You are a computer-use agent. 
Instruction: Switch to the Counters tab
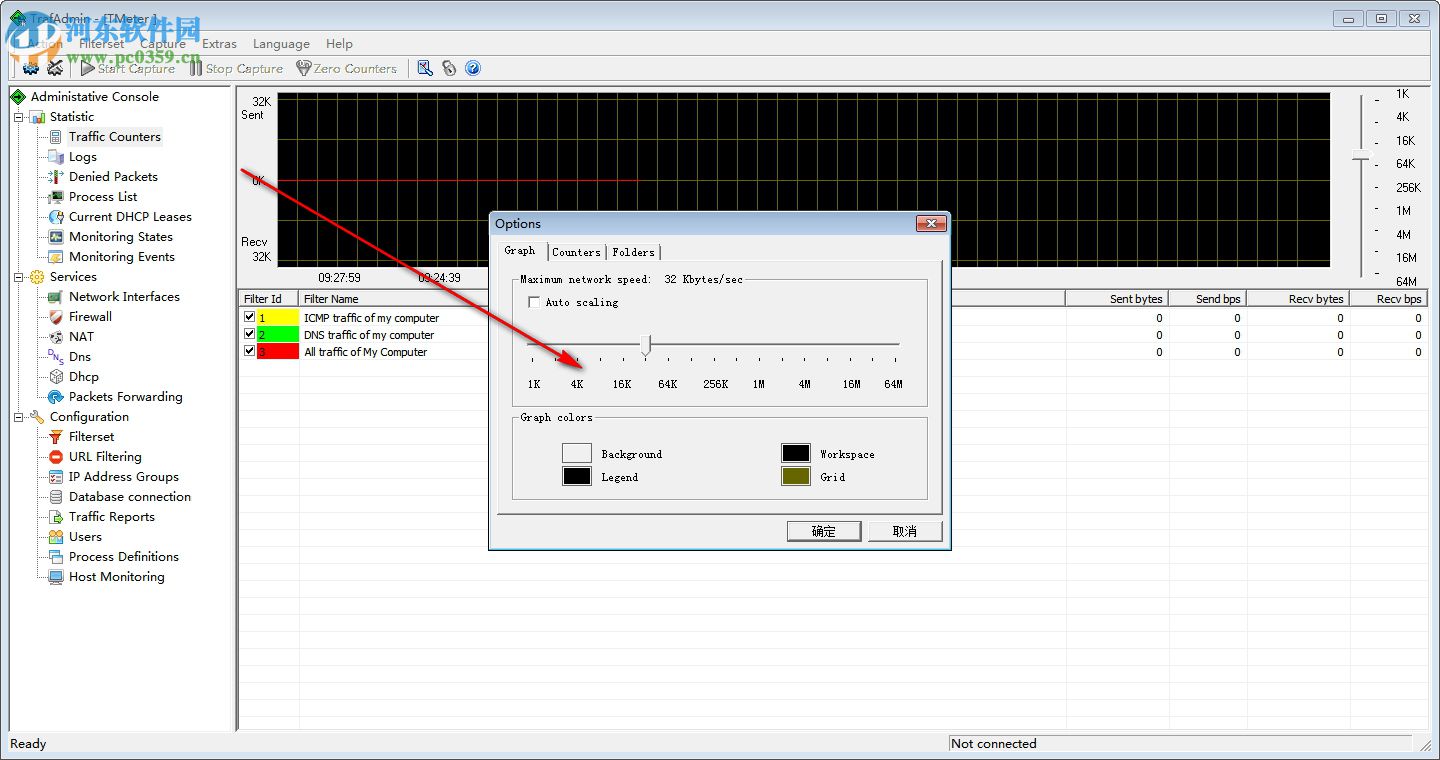pos(576,252)
